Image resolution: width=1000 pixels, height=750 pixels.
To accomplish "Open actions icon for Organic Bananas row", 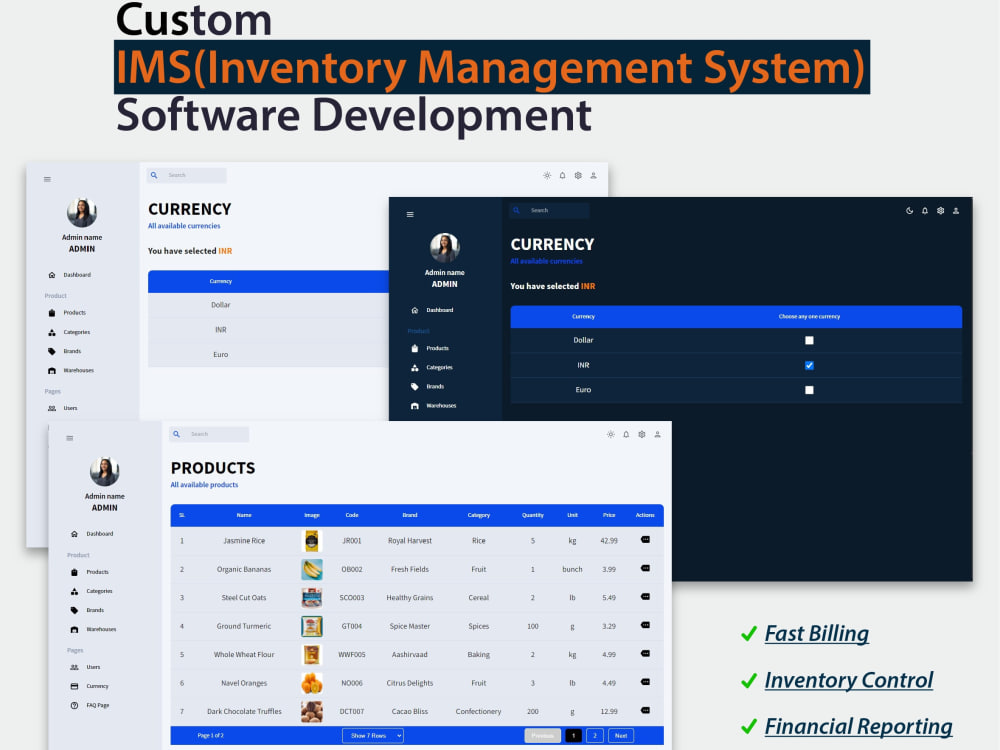I will click(x=645, y=568).
